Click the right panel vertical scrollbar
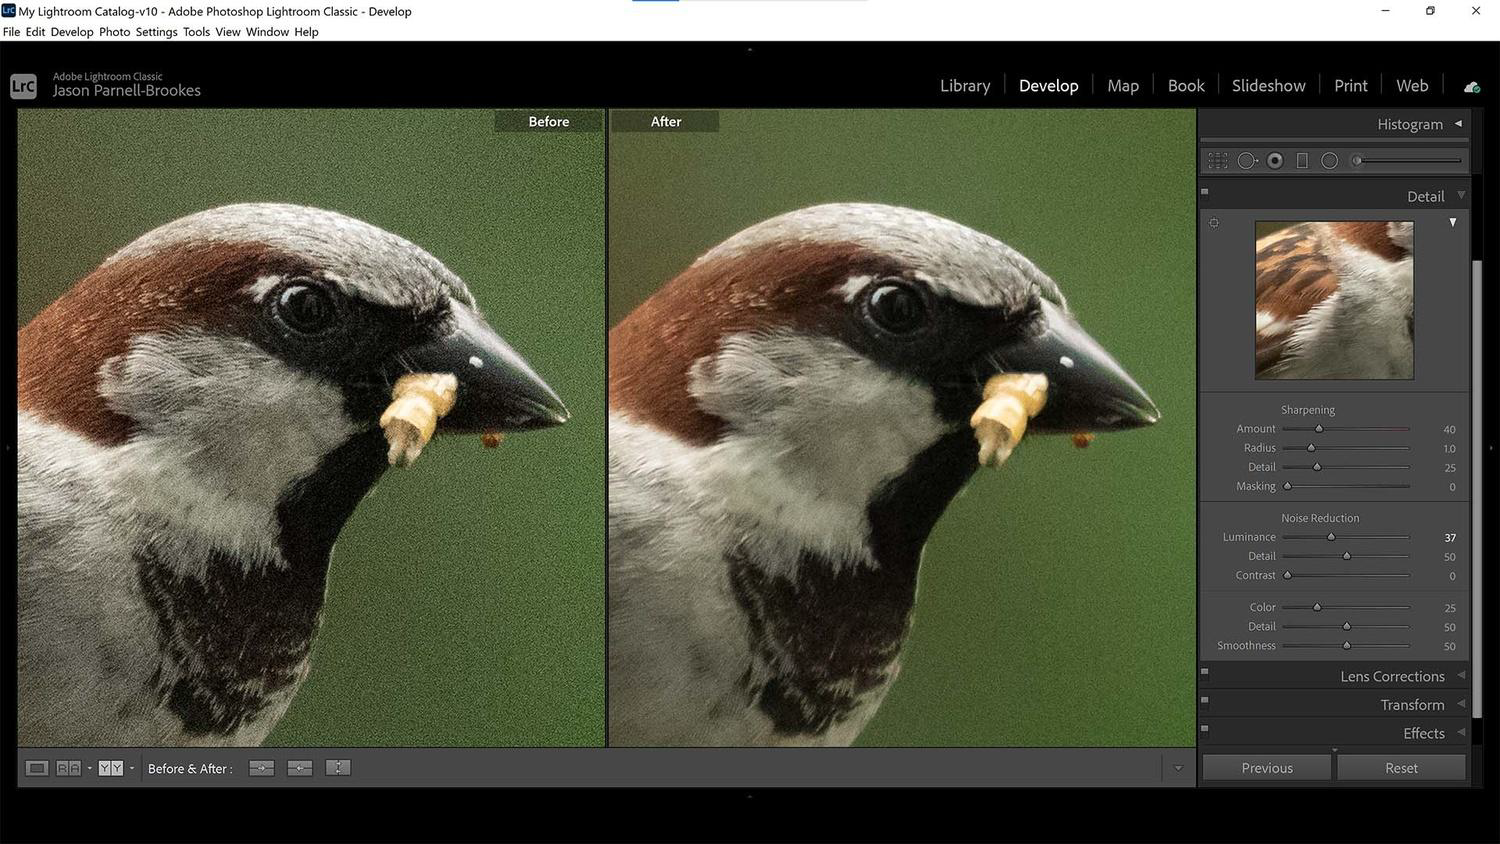Viewport: 1500px width, 844px height. [1476, 490]
